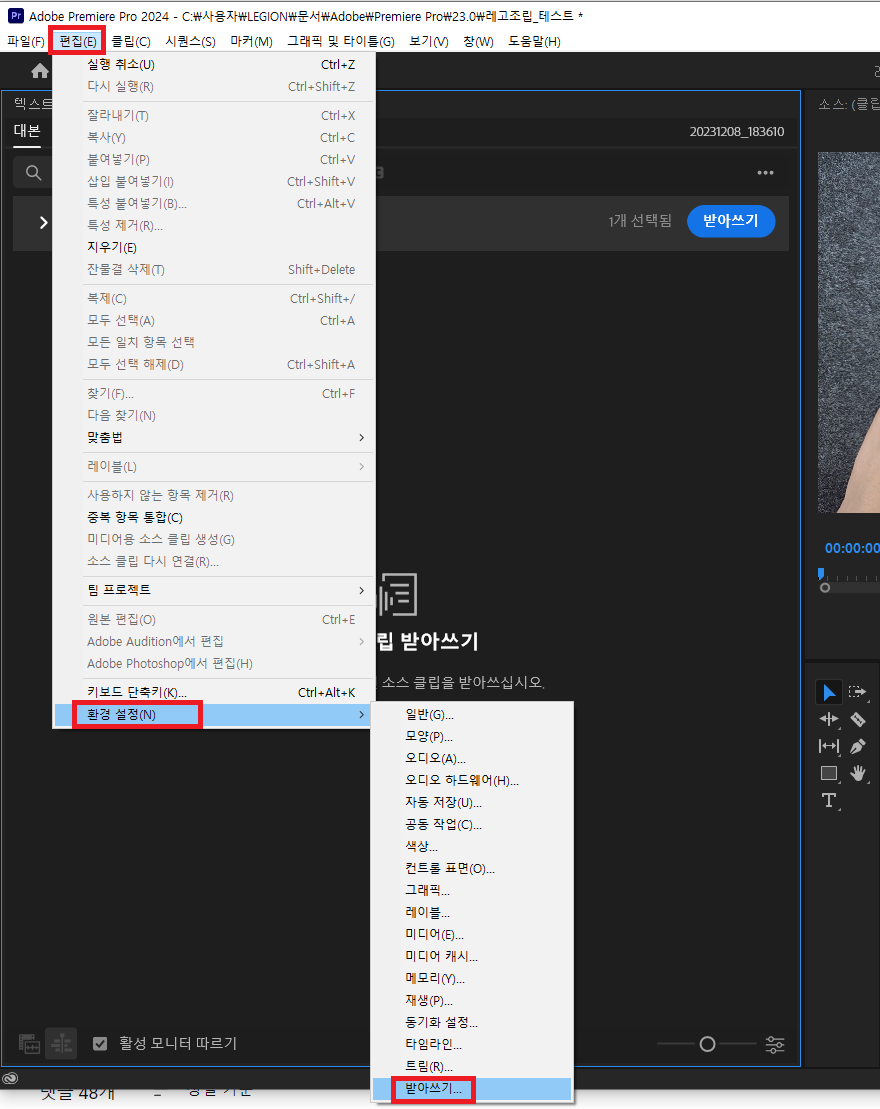This screenshot has width=880, height=1109.
Task: Choose 지우기(E) from the edit menu
Action: [214, 248]
